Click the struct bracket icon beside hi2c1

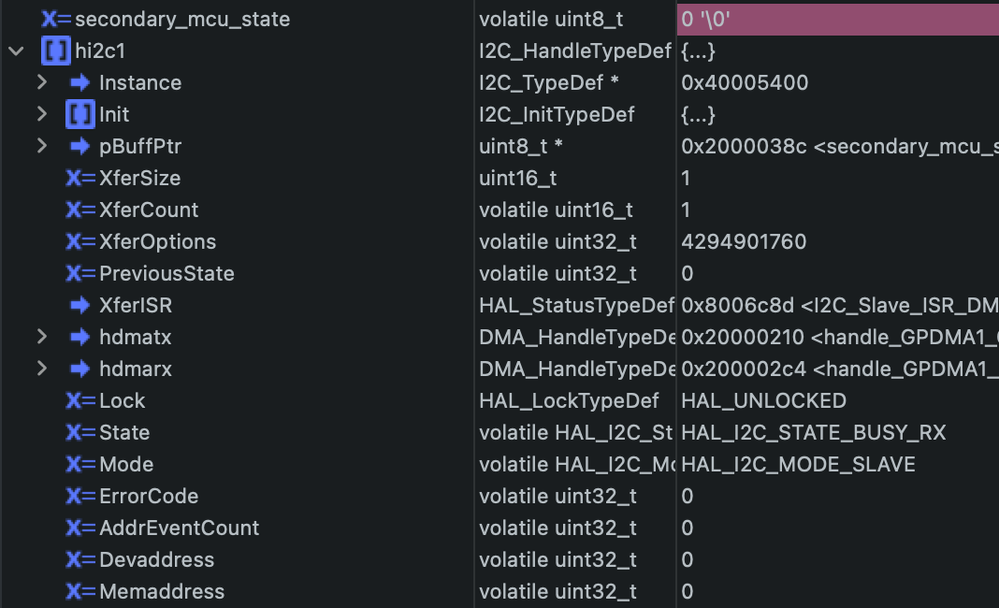(x=55, y=50)
